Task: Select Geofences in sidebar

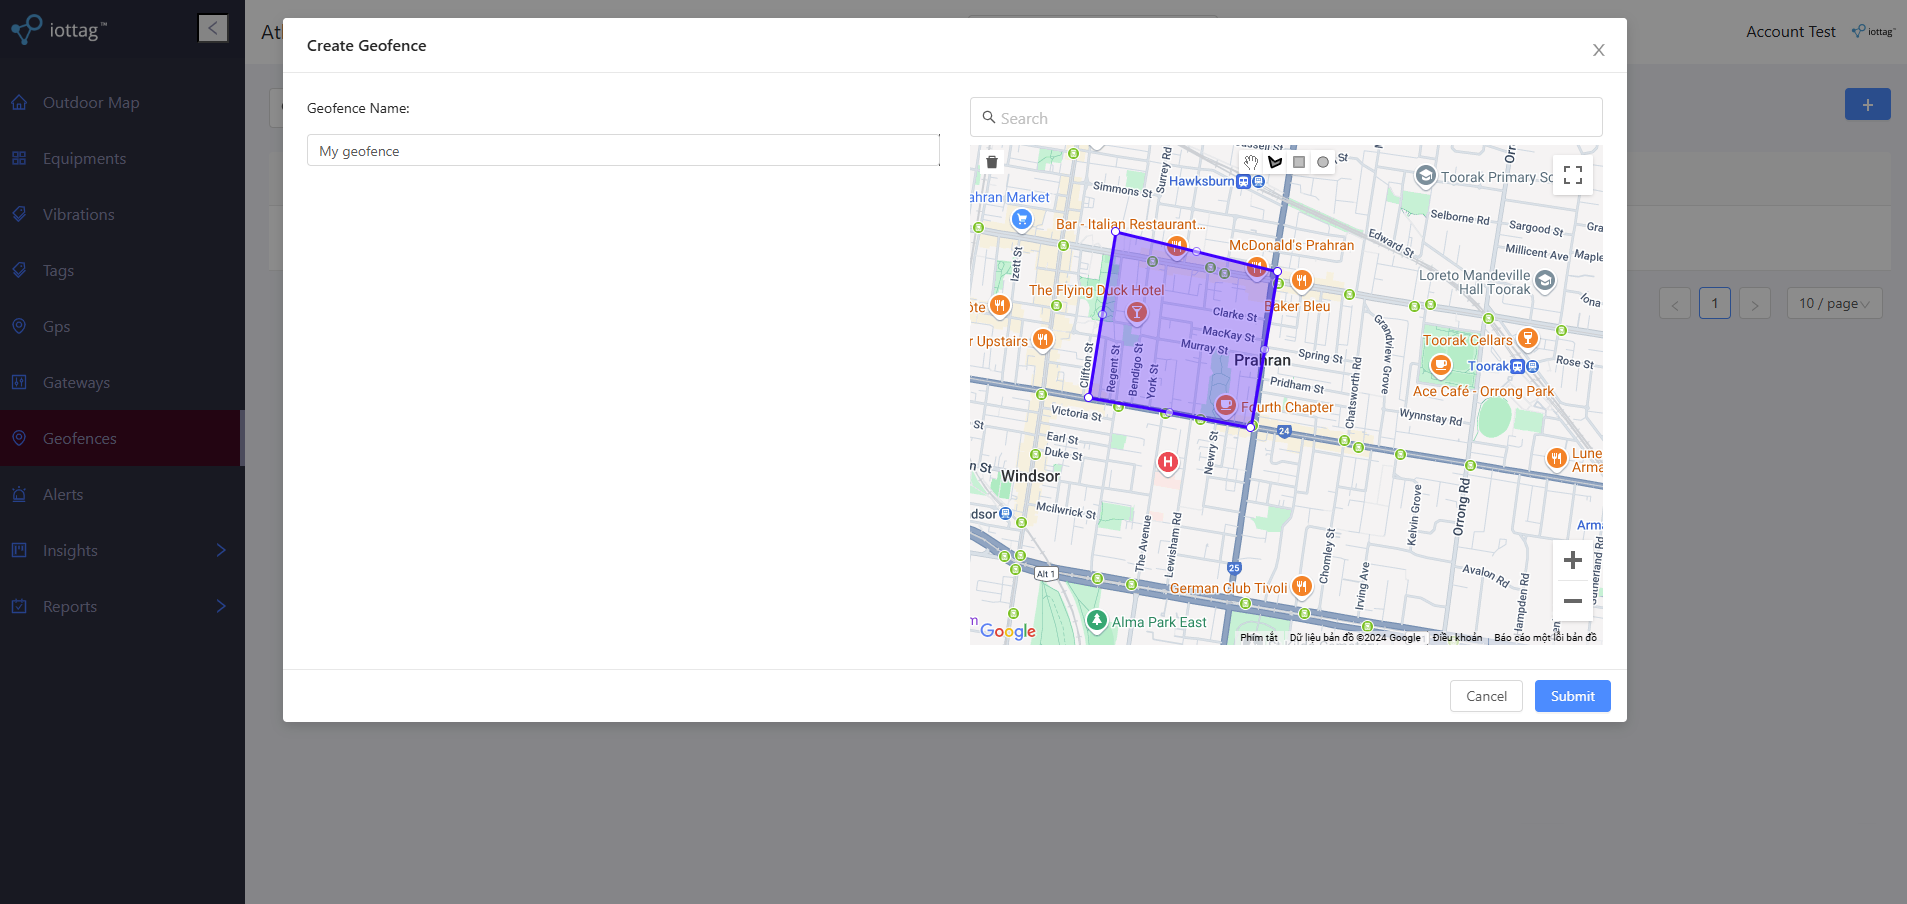Action: [122, 439]
